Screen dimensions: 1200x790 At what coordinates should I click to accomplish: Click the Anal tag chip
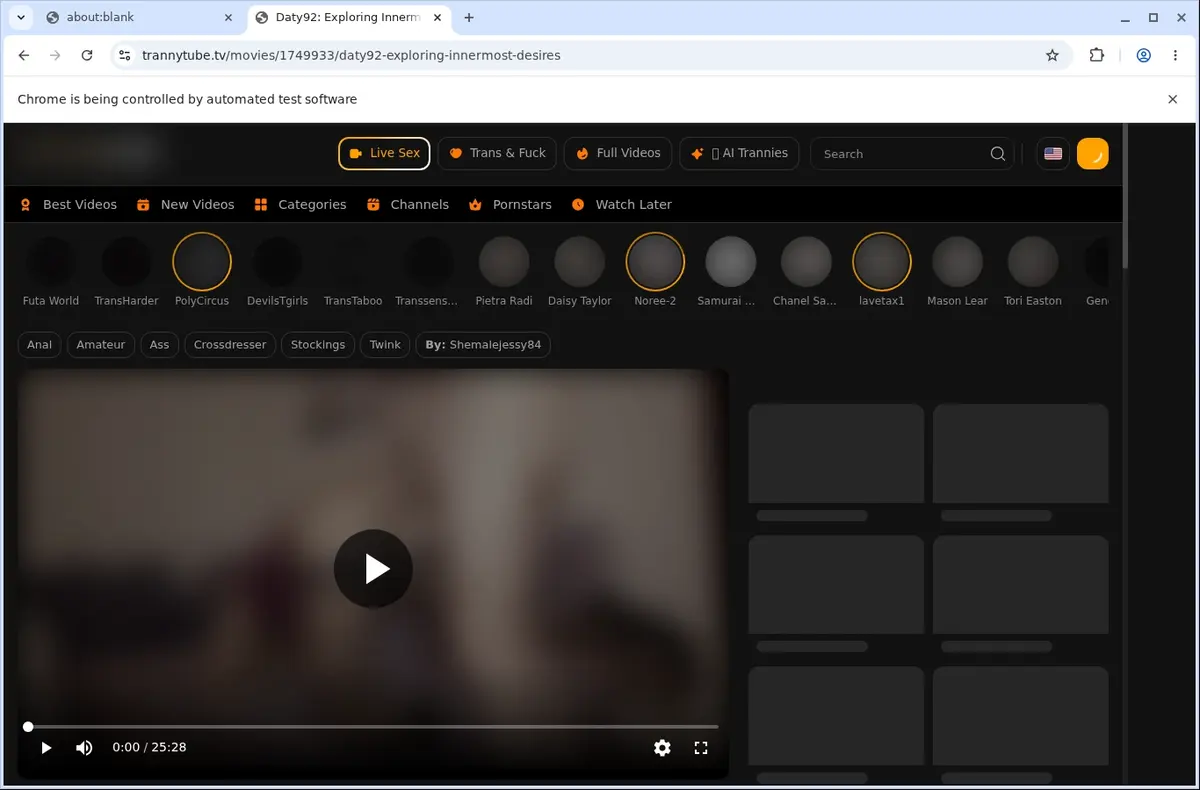(40, 345)
